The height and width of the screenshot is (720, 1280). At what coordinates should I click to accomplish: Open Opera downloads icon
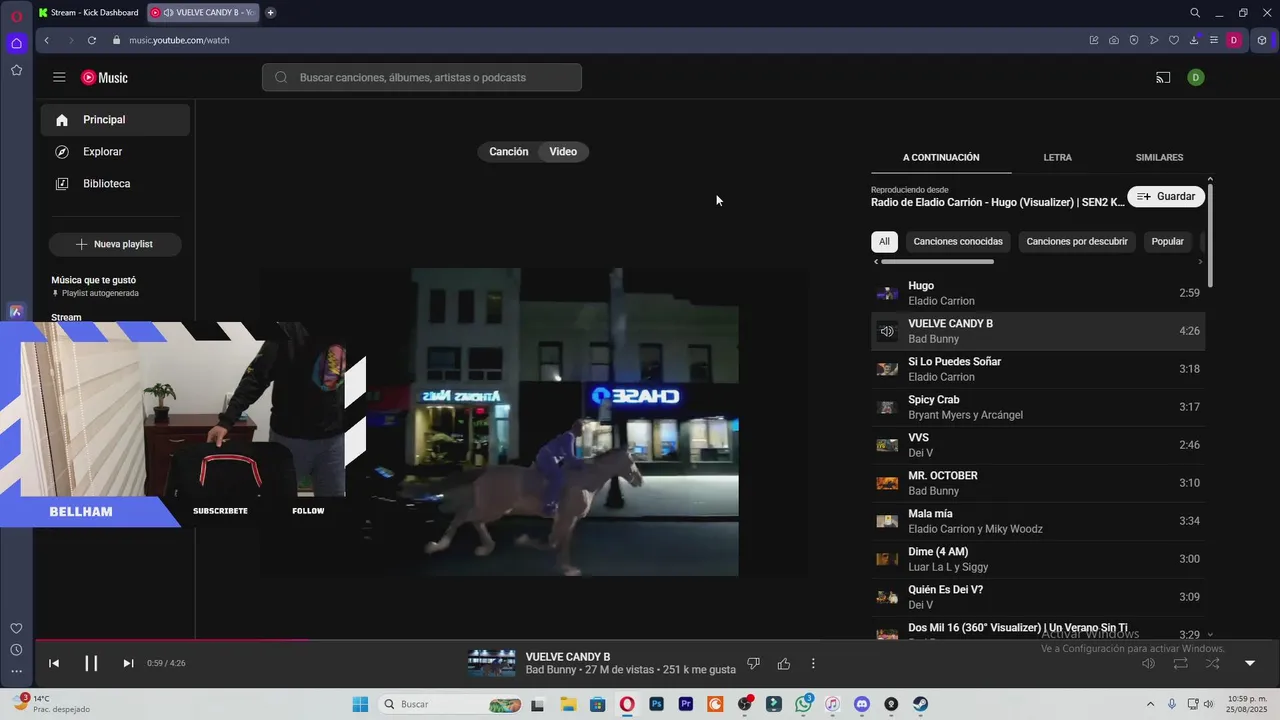pos(1194,40)
